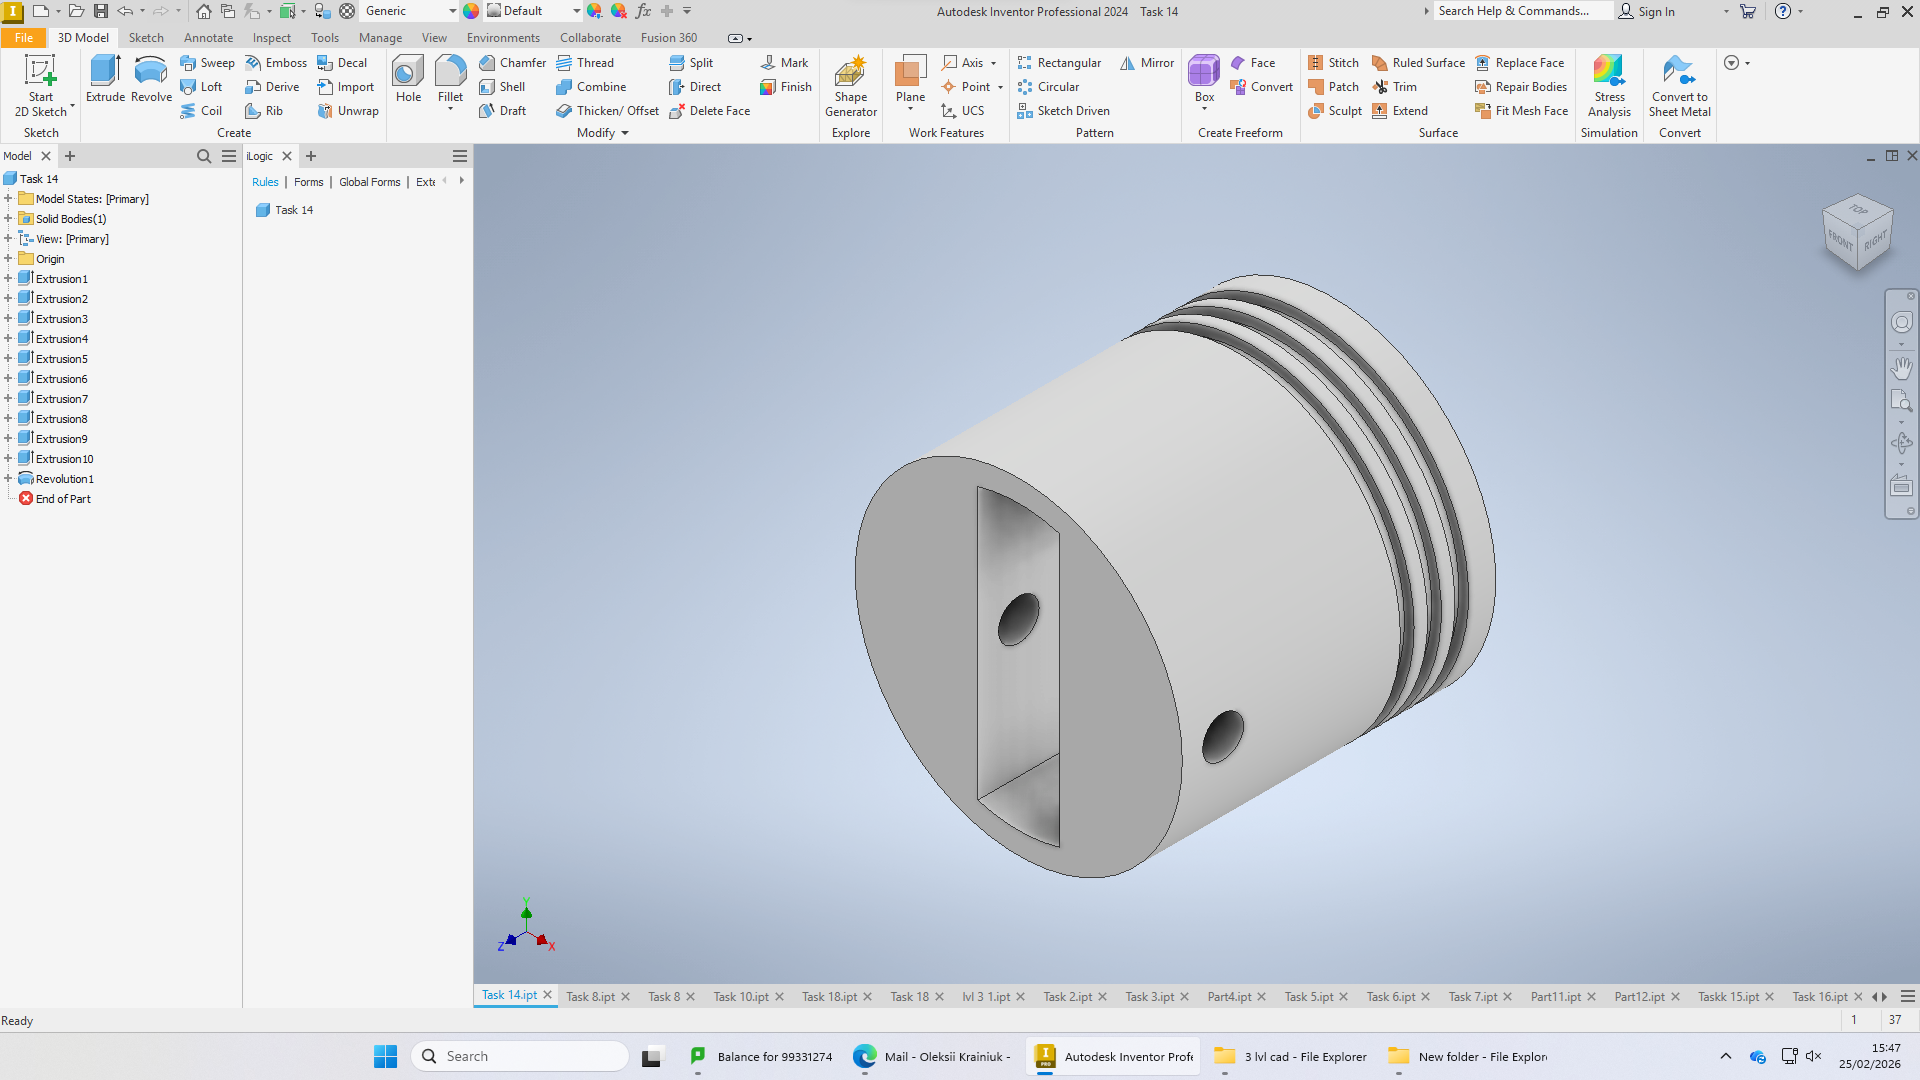Open the Forms tab in iLogic
This screenshot has width=1920, height=1080.
click(308, 182)
